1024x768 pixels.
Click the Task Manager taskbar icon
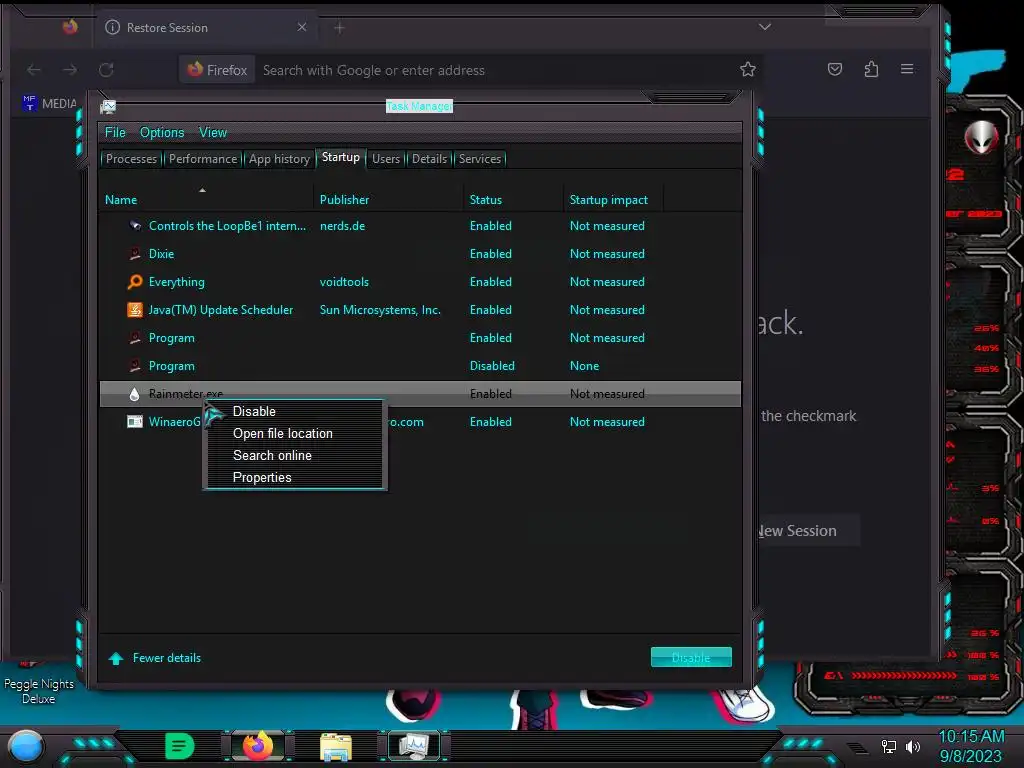click(414, 746)
